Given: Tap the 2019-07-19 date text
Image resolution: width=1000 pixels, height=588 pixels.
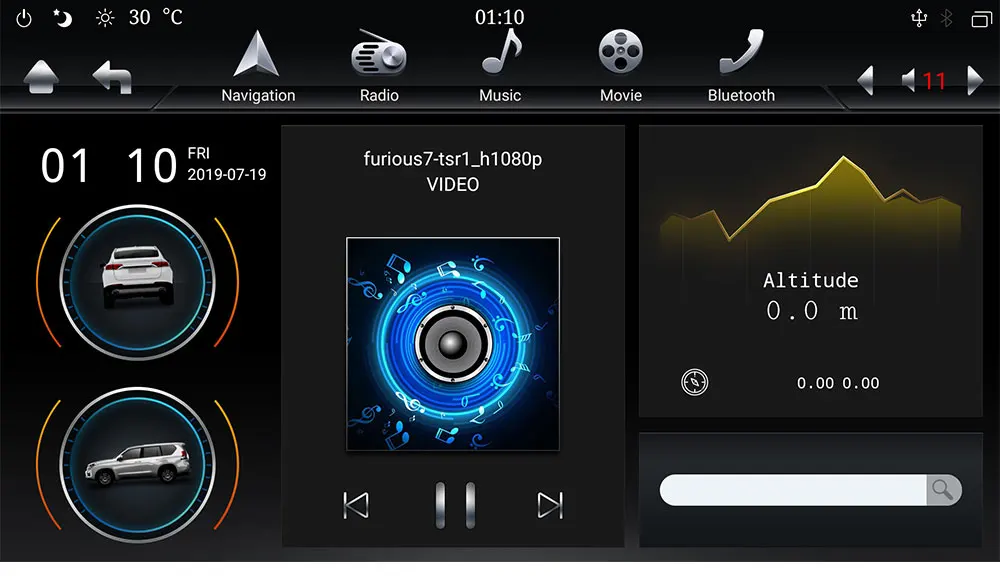Looking at the screenshot, I should (x=226, y=175).
